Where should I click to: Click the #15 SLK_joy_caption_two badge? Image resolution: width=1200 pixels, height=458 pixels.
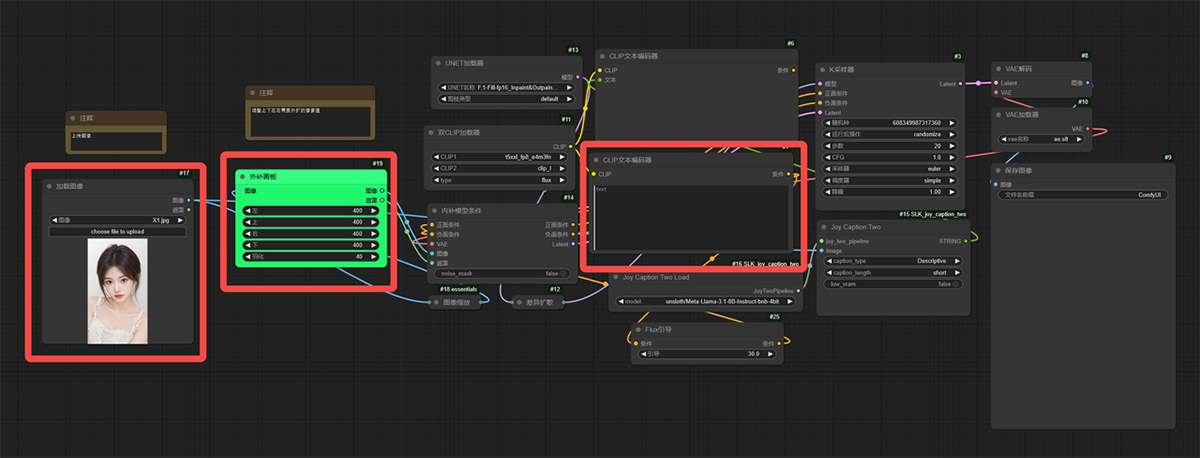point(932,214)
